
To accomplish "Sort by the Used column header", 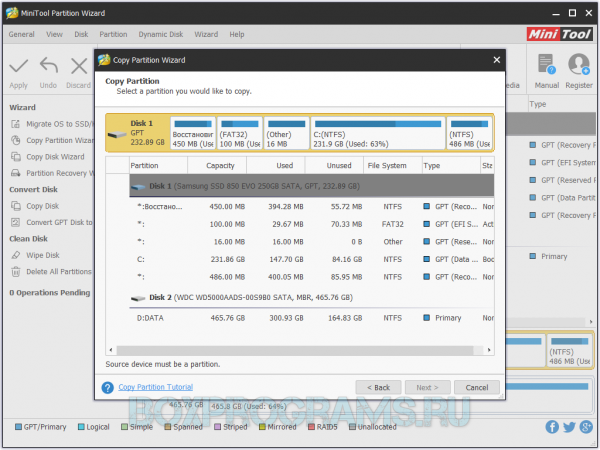I will [x=276, y=165].
